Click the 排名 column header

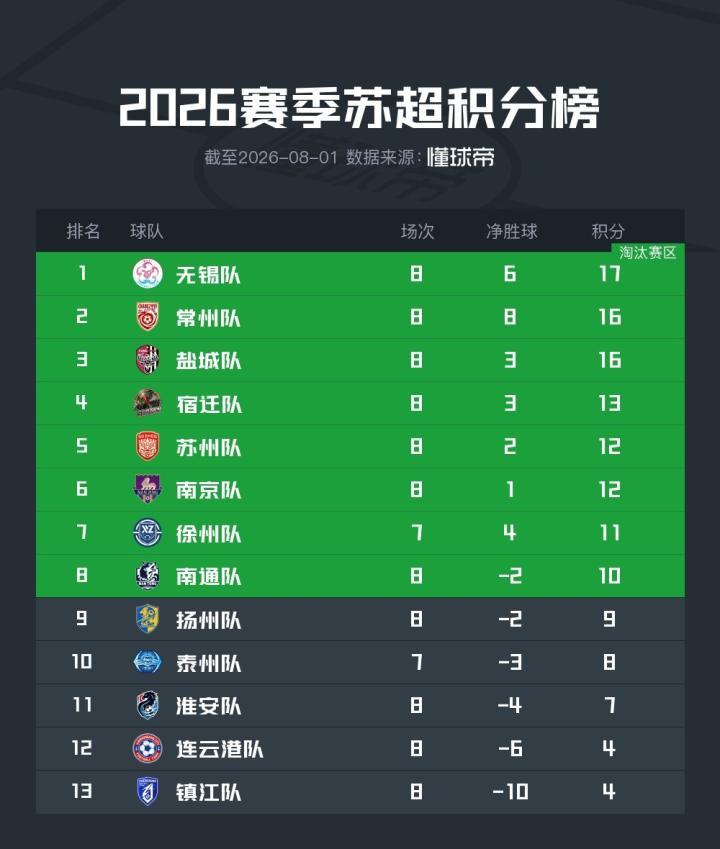[83, 232]
